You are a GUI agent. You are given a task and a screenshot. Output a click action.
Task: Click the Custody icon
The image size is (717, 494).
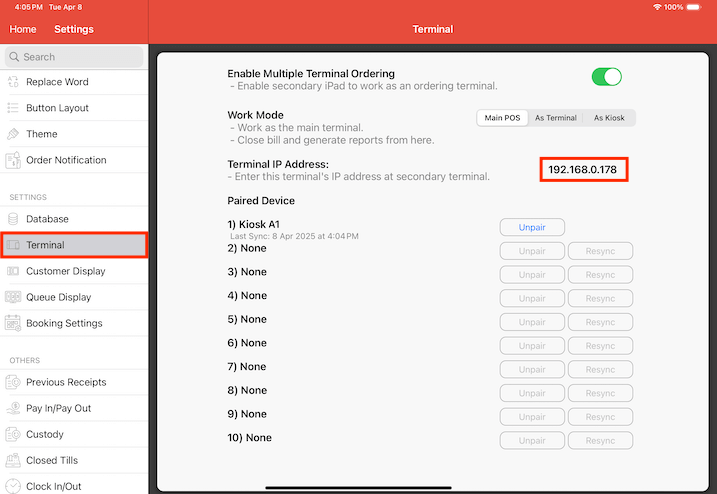(x=13, y=434)
